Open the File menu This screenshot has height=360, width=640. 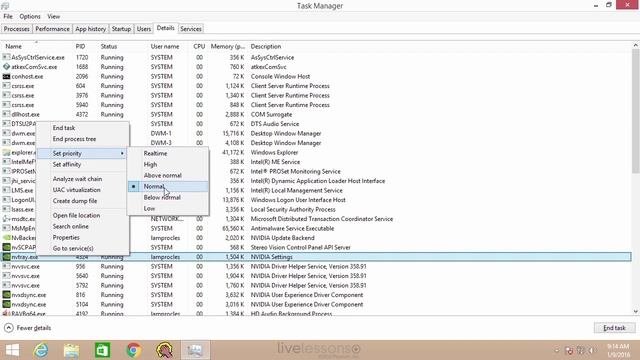pyautogui.click(x=8, y=16)
